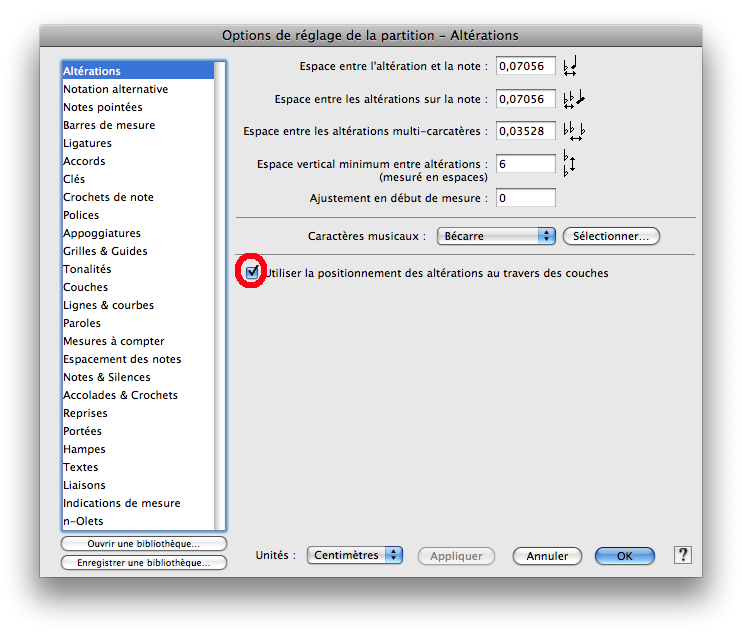Click the Sélectionner... button
This screenshot has height=632, width=742.
(611, 236)
